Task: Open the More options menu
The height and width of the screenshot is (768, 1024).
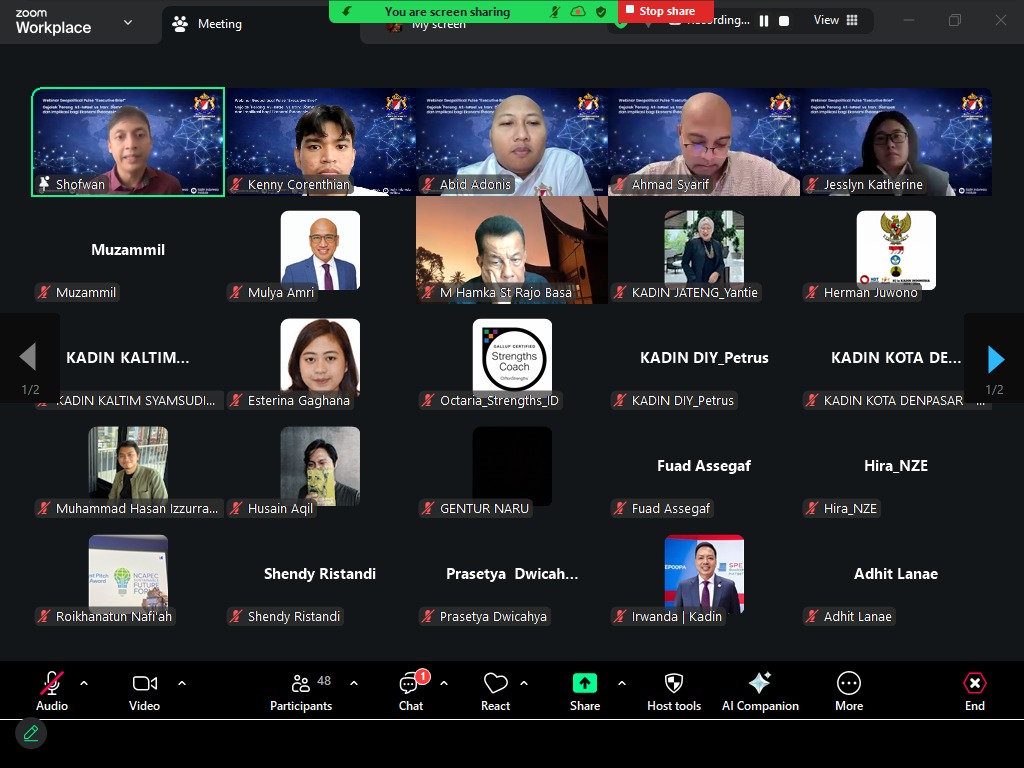Action: click(849, 691)
